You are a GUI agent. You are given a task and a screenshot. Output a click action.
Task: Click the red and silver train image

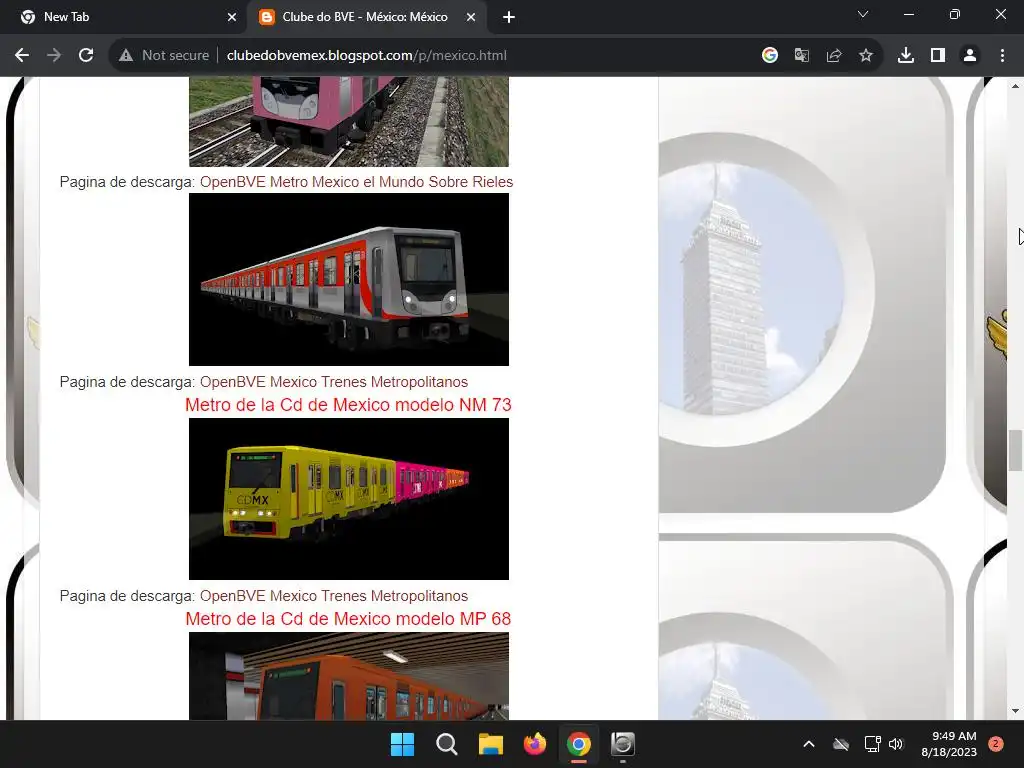click(349, 280)
